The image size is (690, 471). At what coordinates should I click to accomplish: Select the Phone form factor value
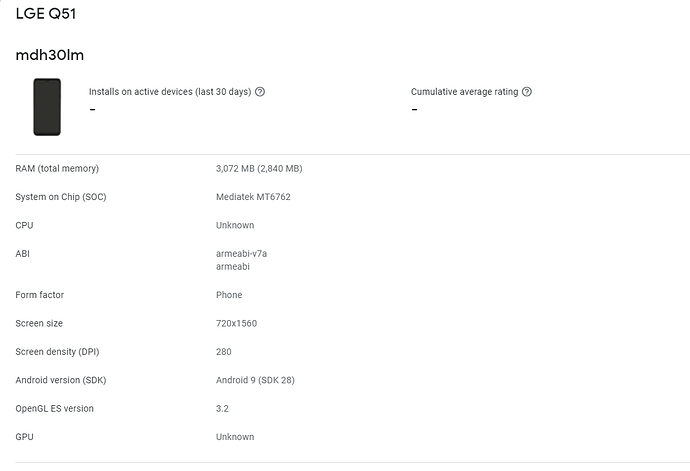[229, 295]
